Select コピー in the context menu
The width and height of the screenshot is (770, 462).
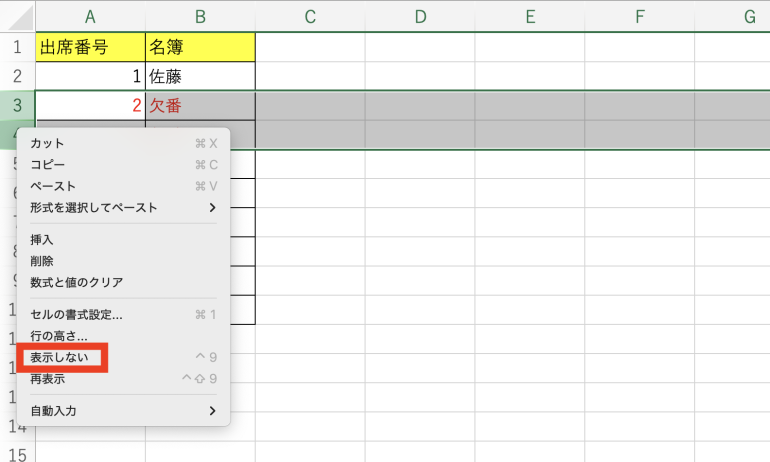[x=47, y=165]
